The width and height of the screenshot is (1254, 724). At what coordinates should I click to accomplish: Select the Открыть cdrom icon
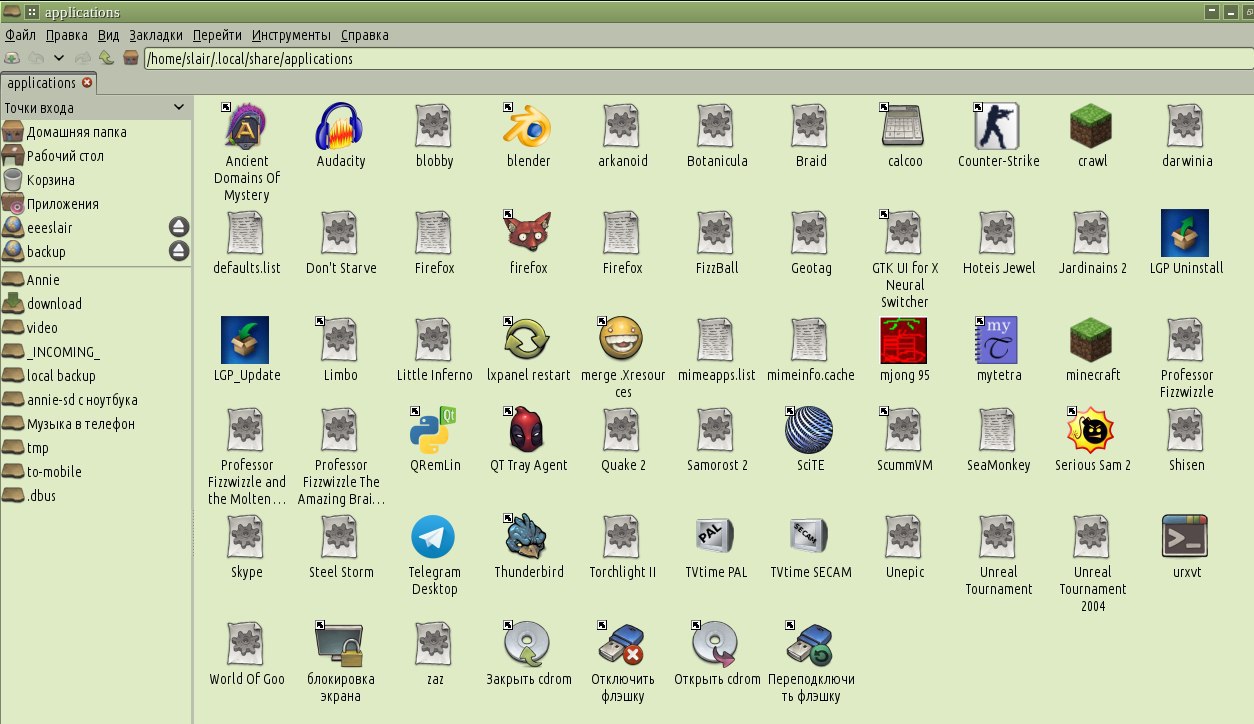[716, 644]
